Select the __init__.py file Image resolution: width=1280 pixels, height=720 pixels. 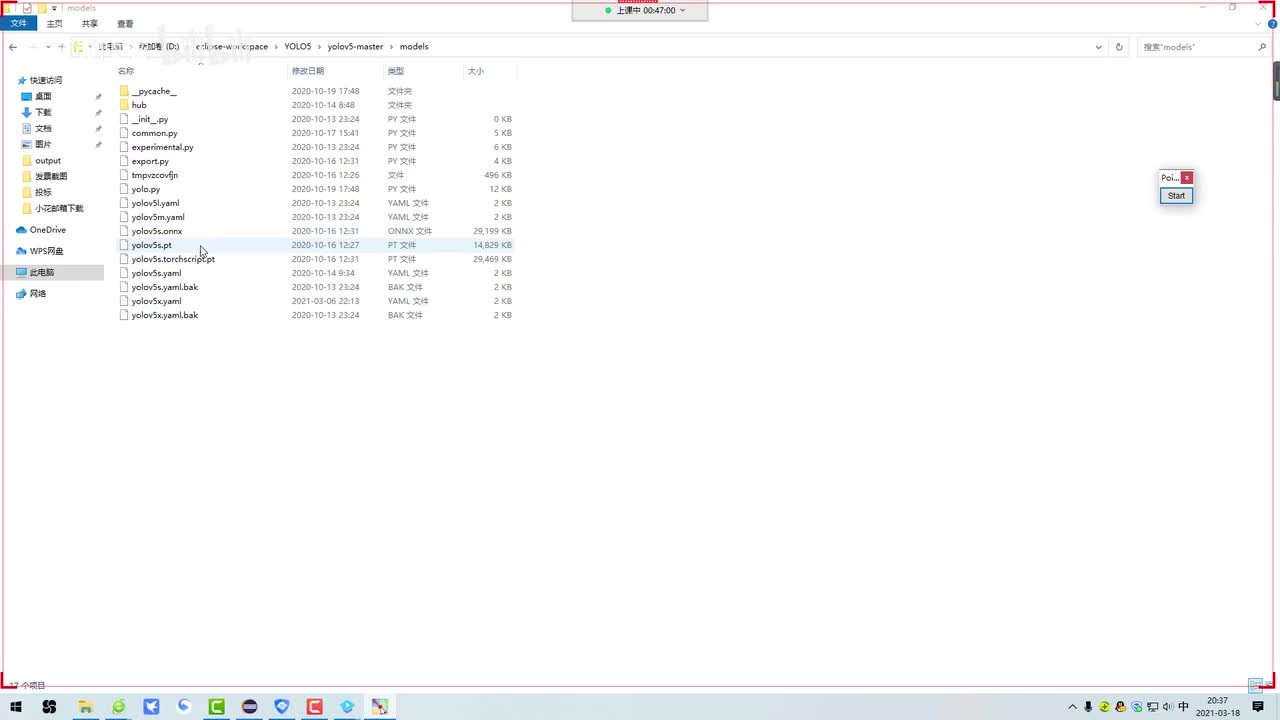coord(150,119)
